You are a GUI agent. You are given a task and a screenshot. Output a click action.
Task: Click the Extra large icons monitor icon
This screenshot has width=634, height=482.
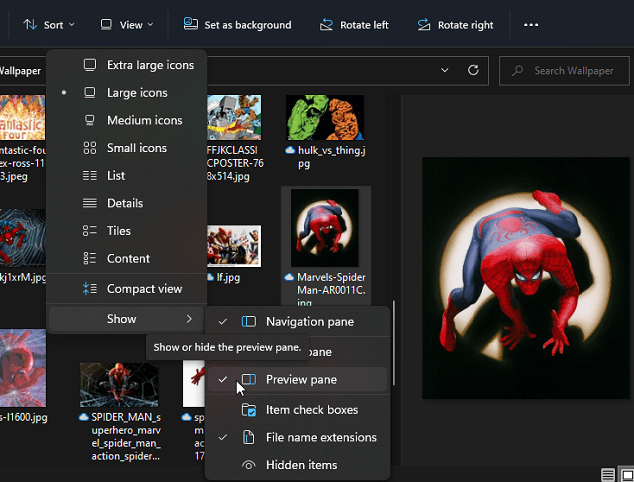pos(90,65)
